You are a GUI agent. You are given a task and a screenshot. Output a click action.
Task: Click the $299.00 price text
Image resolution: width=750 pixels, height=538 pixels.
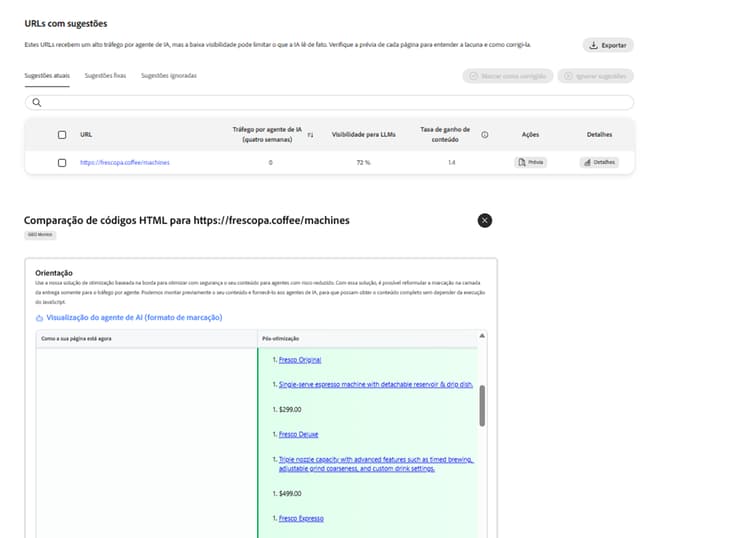[290, 409]
